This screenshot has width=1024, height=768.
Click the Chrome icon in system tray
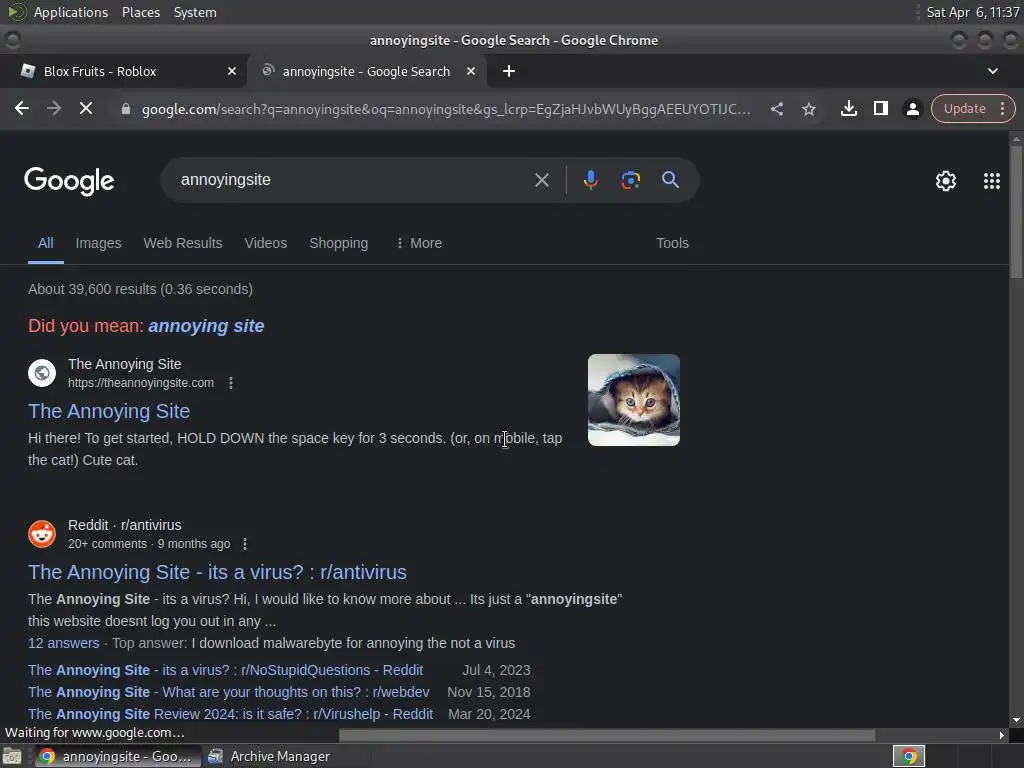(909, 756)
